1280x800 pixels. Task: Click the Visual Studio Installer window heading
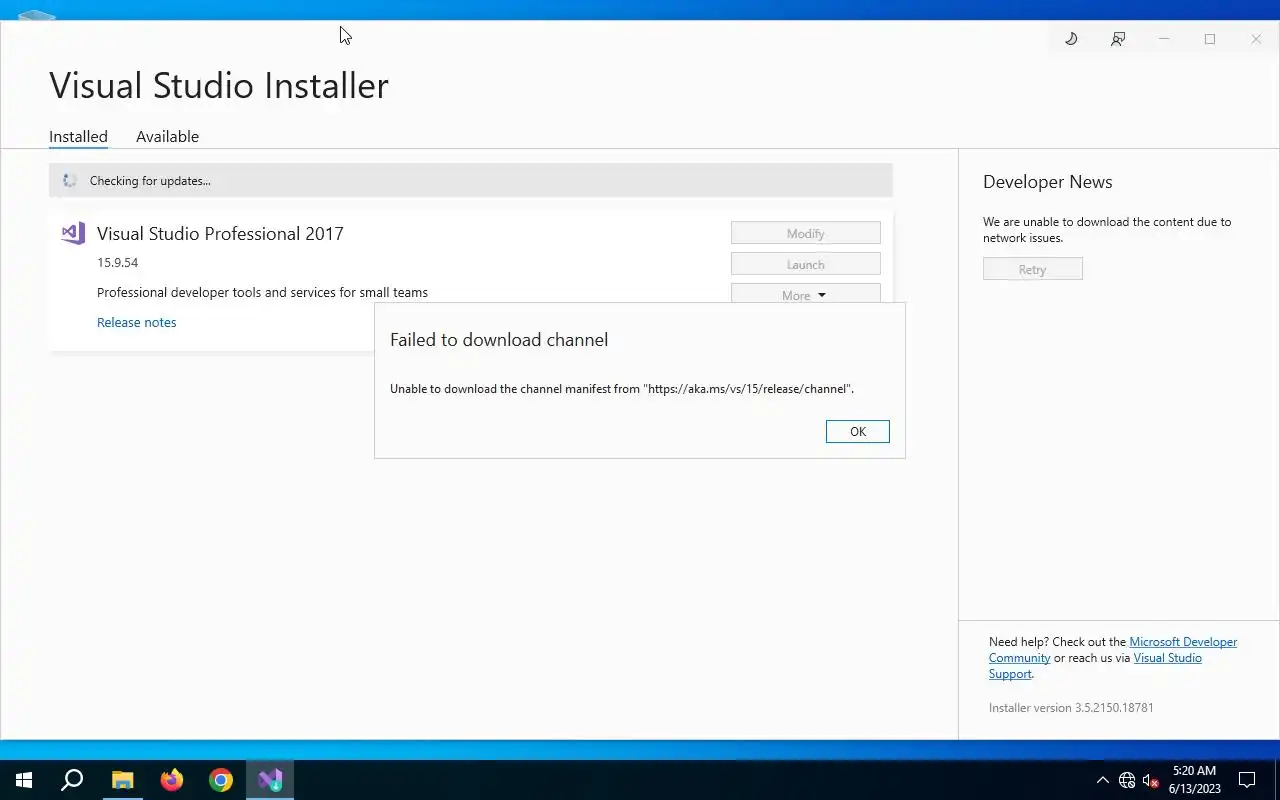pos(219,85)
